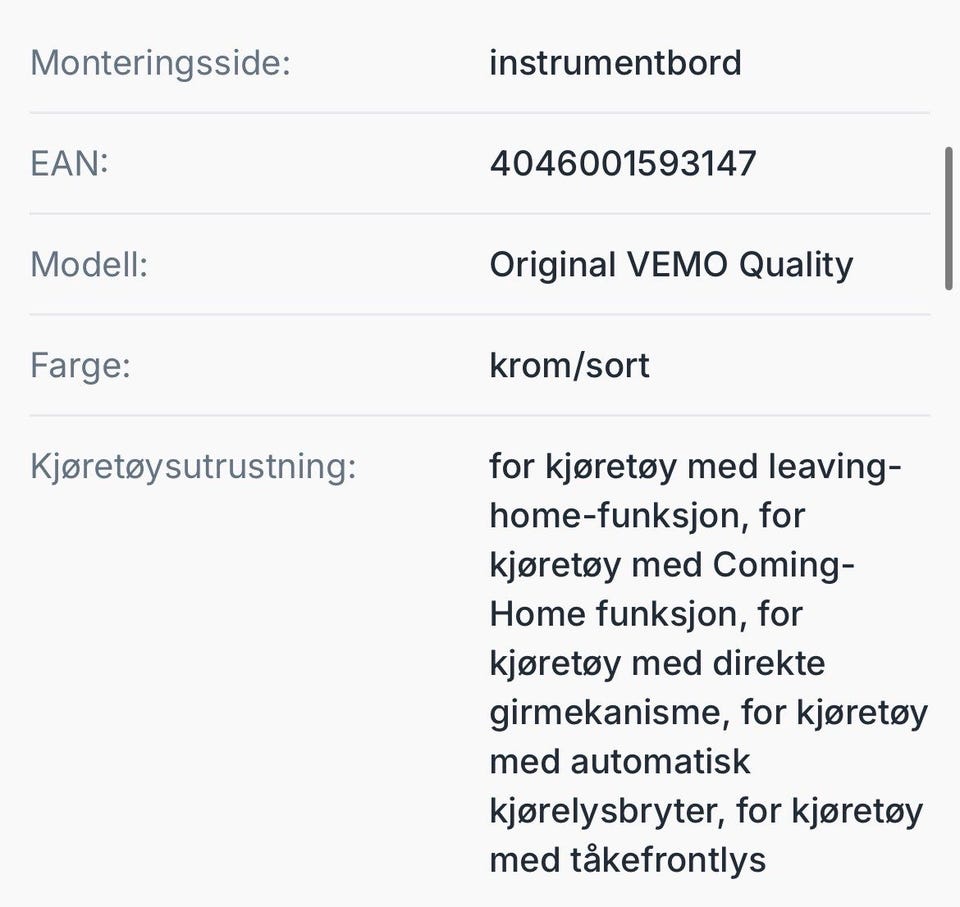Click the med tåkefrontlys text
960x907 pixels.
pos(628,860)
